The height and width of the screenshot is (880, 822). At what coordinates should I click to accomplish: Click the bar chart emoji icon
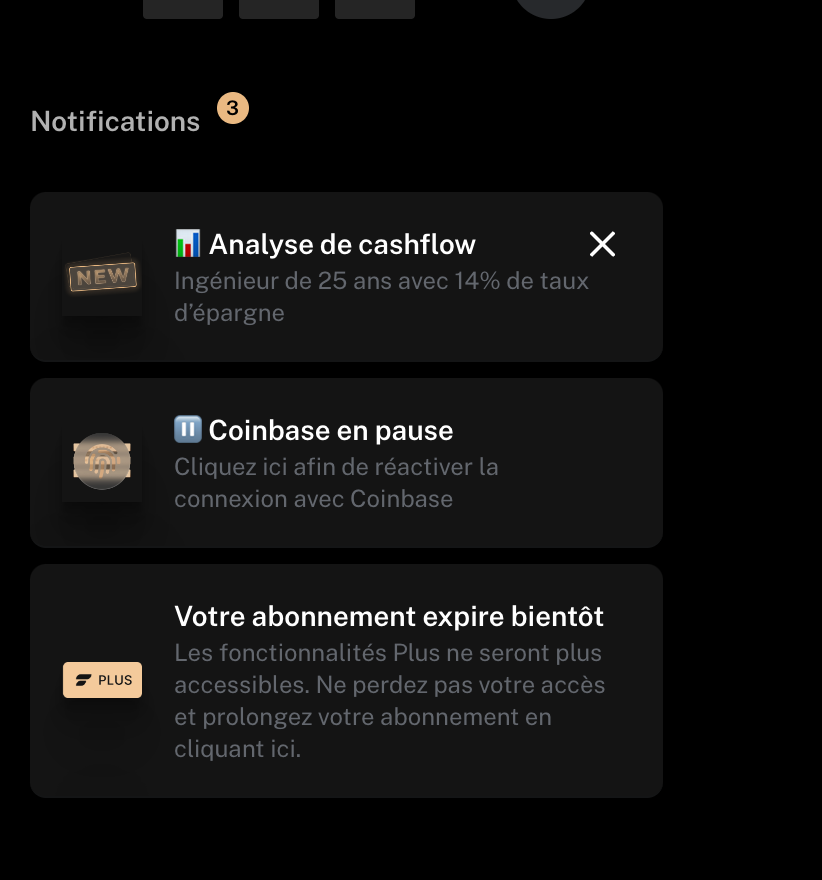pyautogui.click(x=187, y=243)
